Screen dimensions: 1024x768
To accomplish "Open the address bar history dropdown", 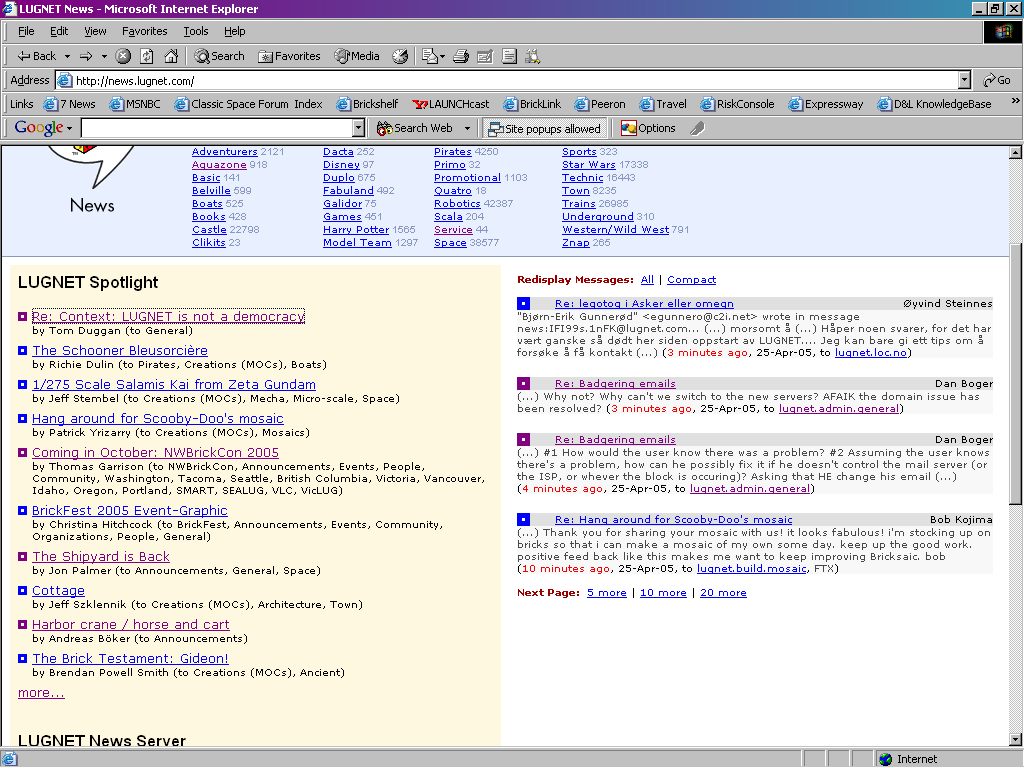I will point(962,79).
